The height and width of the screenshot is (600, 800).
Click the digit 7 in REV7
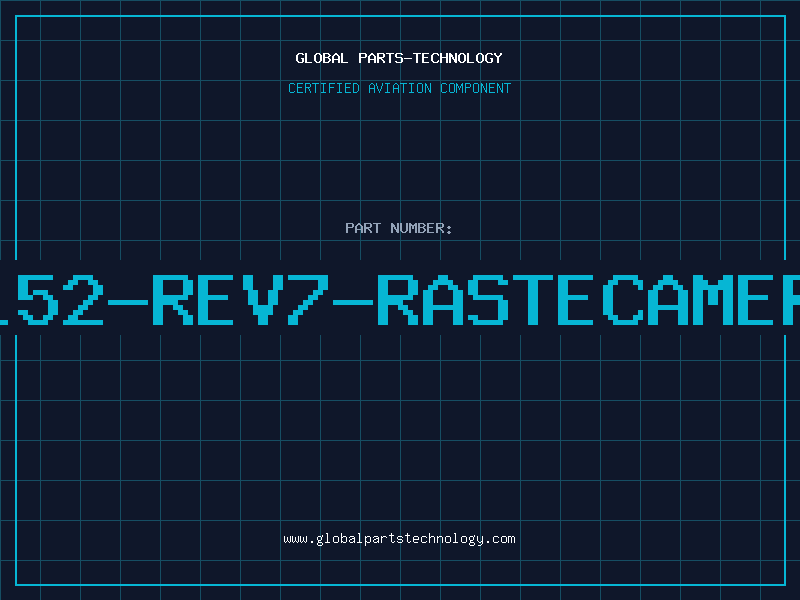pyautogui.click(x=304, y=298)
